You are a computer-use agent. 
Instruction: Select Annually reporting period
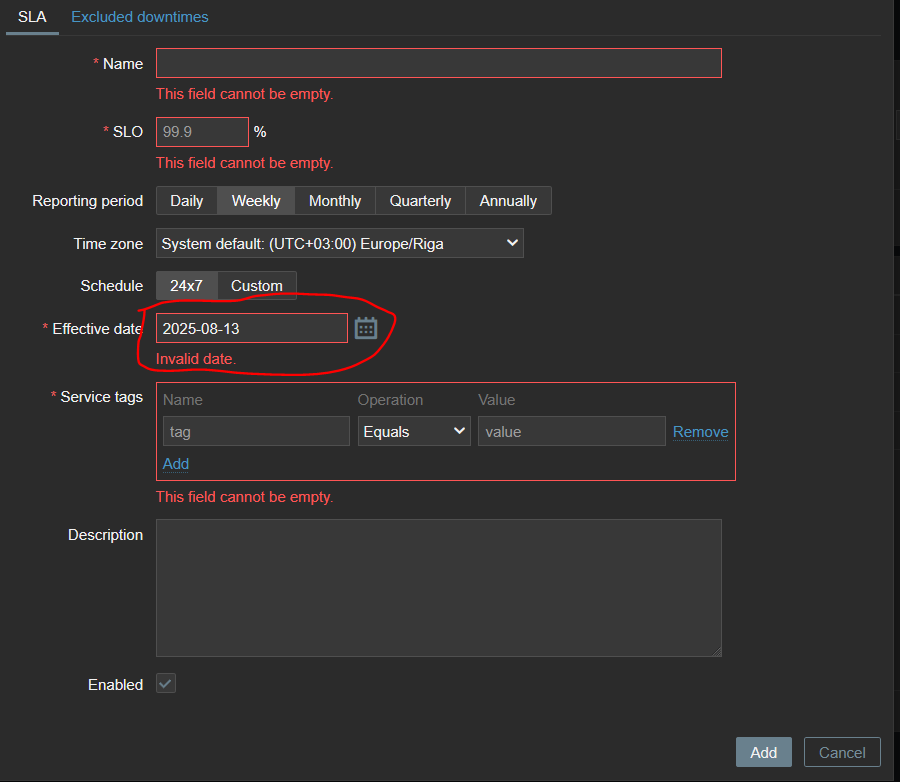pyautogui.click(x=508, y=201)
